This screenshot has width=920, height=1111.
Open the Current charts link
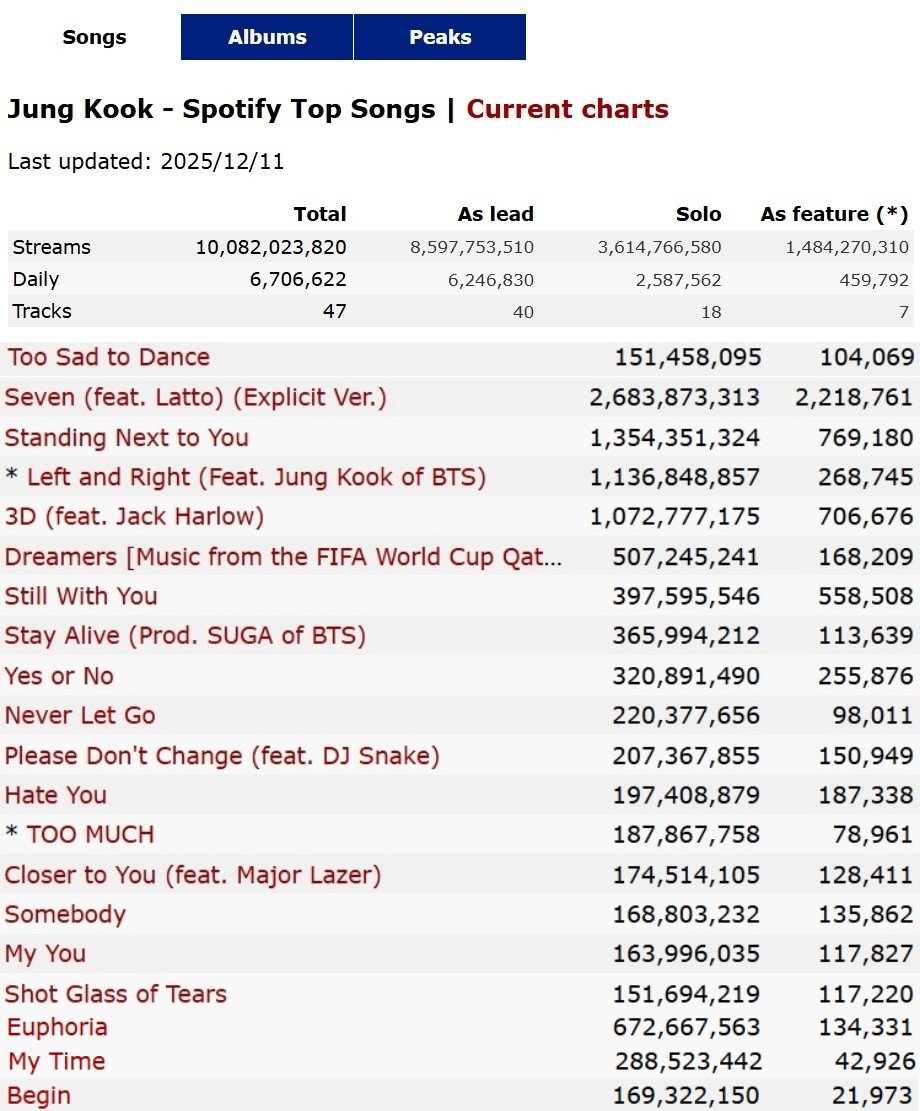[x=567, y=109]
